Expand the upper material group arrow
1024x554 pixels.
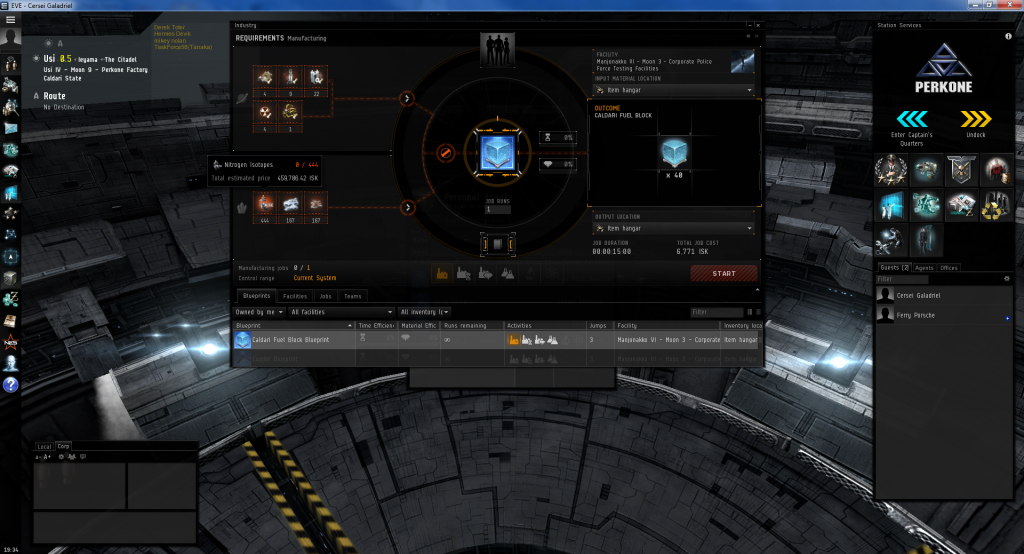(407, 99)
